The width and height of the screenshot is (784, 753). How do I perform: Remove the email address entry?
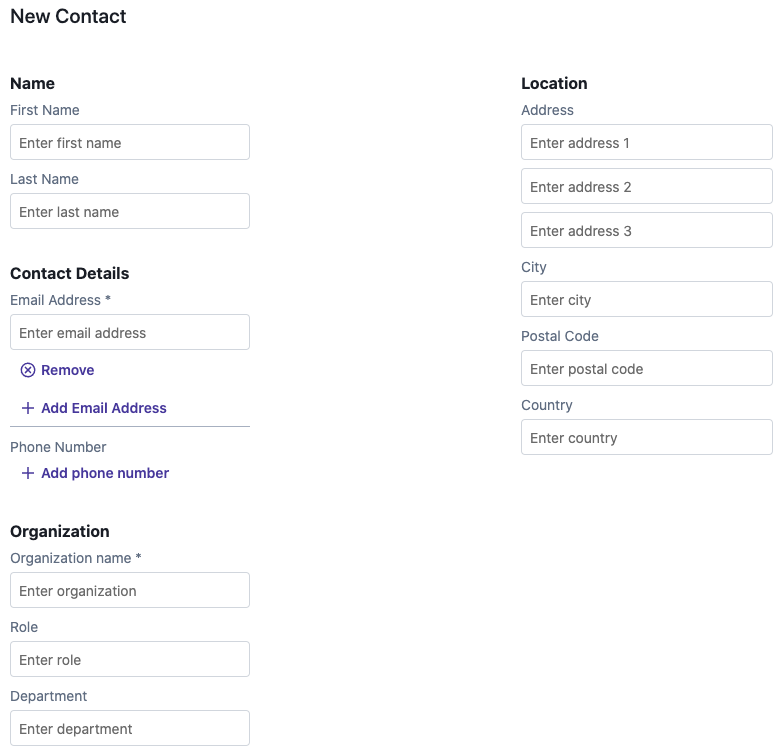tap(57, 370)
